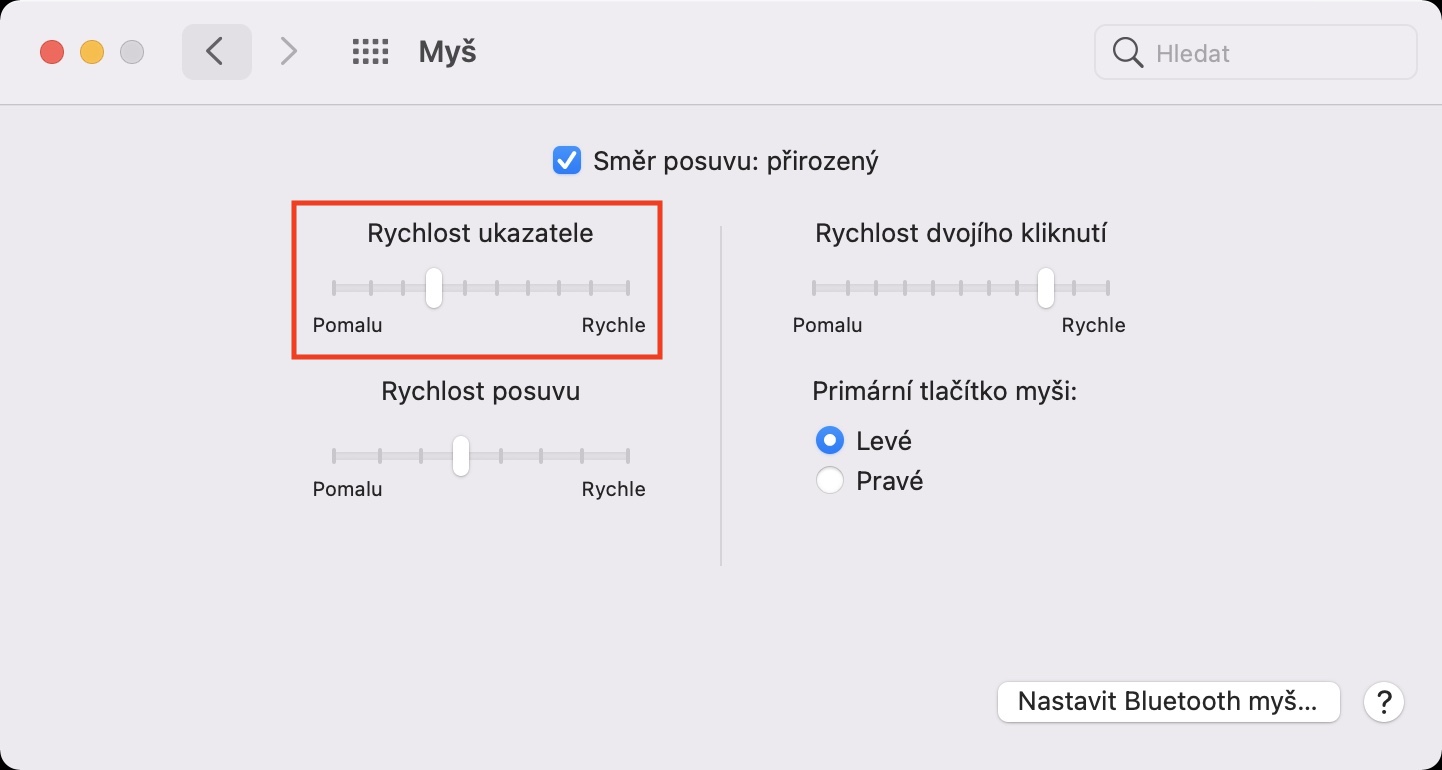Click the search magnifying glass icon
The image size is (1442, 770).
[x=1127, y=53]
